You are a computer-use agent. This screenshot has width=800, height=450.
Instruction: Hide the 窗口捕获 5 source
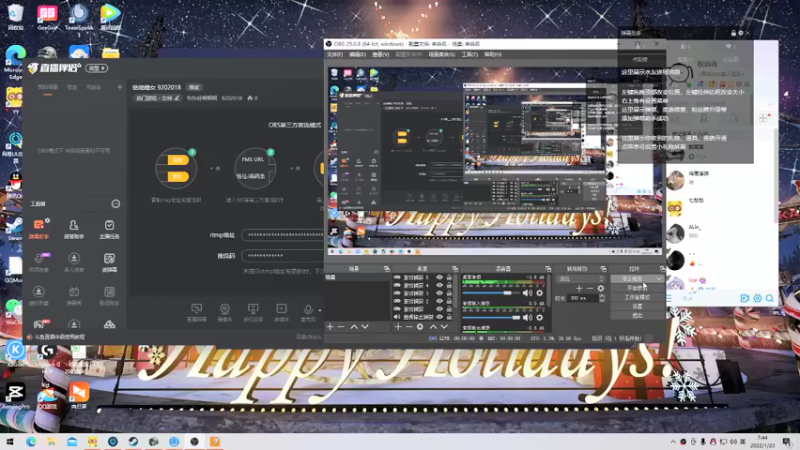click(x=439, y=278)
